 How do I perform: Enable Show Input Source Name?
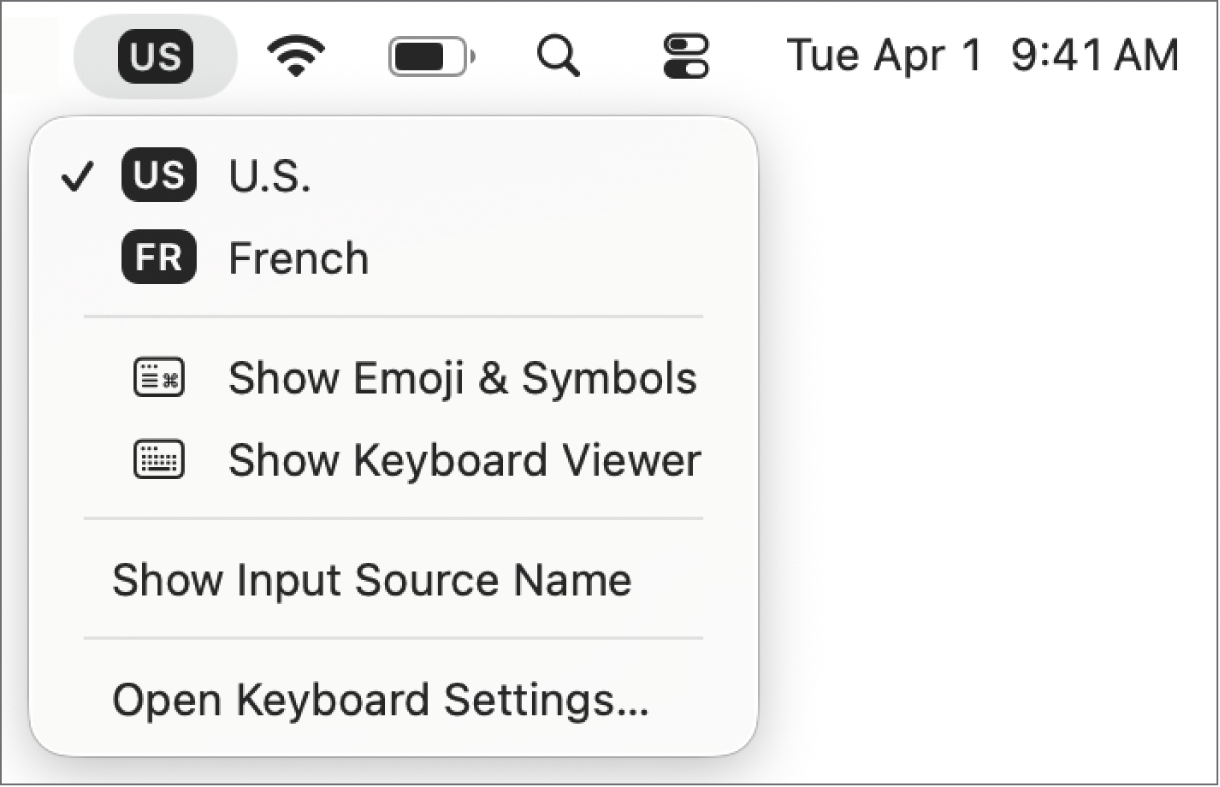(x=373, y=579)
